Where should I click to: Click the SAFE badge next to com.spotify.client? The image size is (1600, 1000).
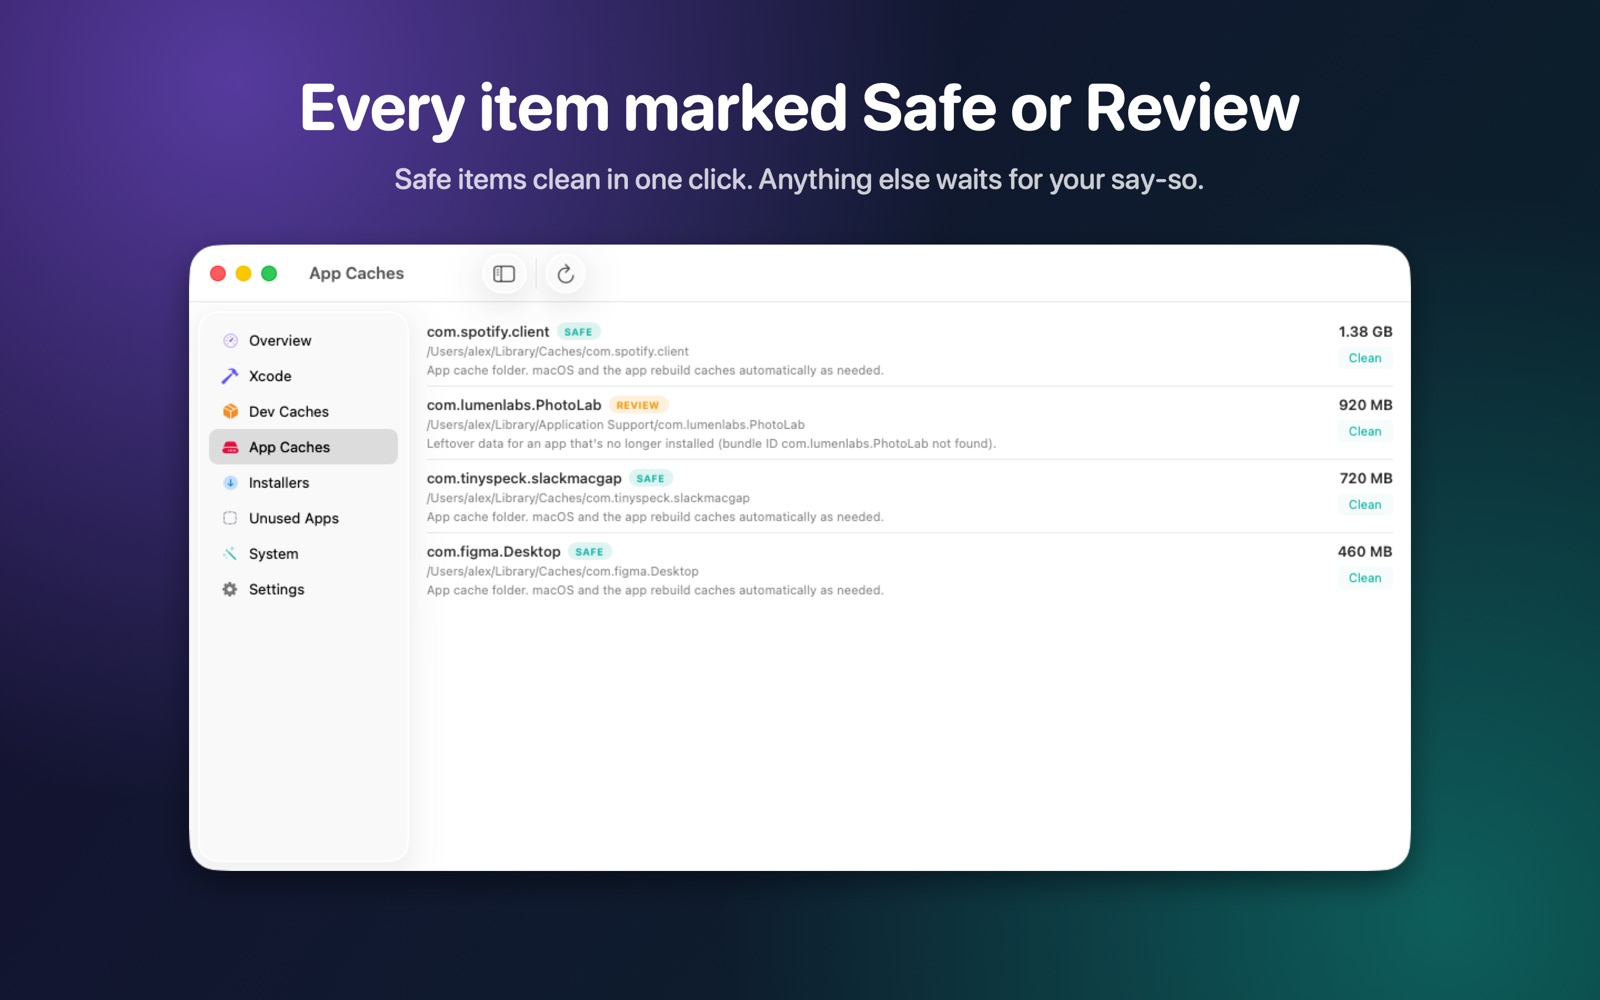578,332
